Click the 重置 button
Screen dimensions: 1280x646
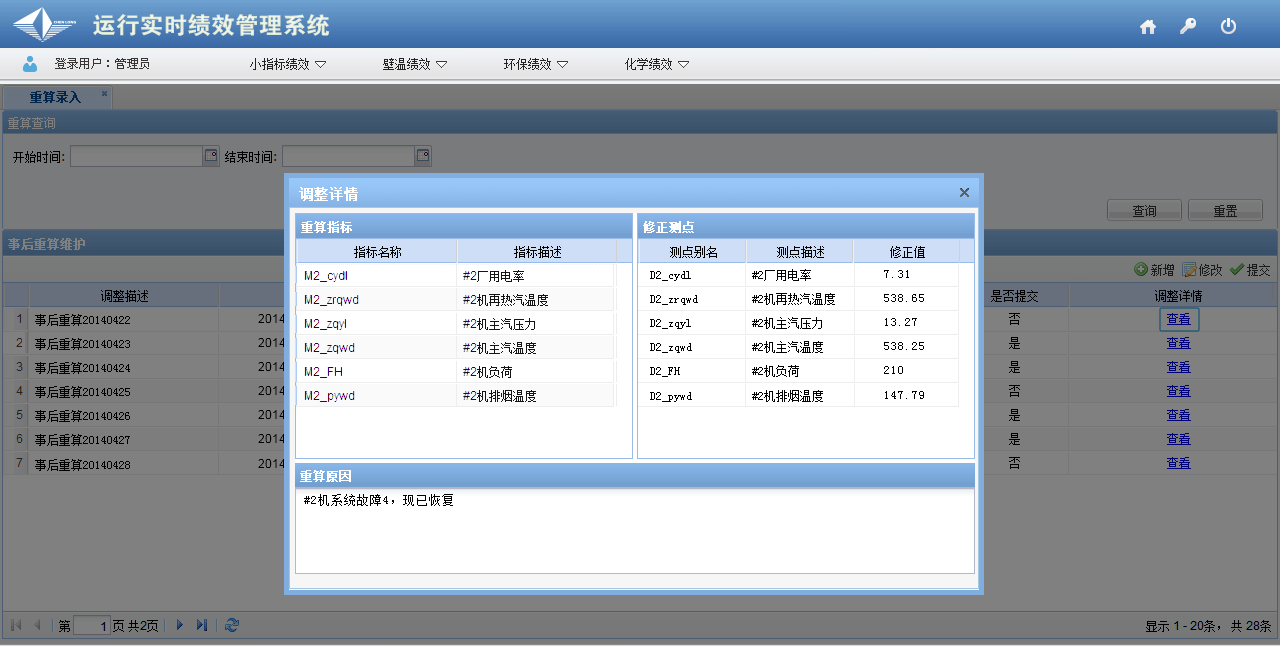pyautogui.click(x=1225, y=211)
